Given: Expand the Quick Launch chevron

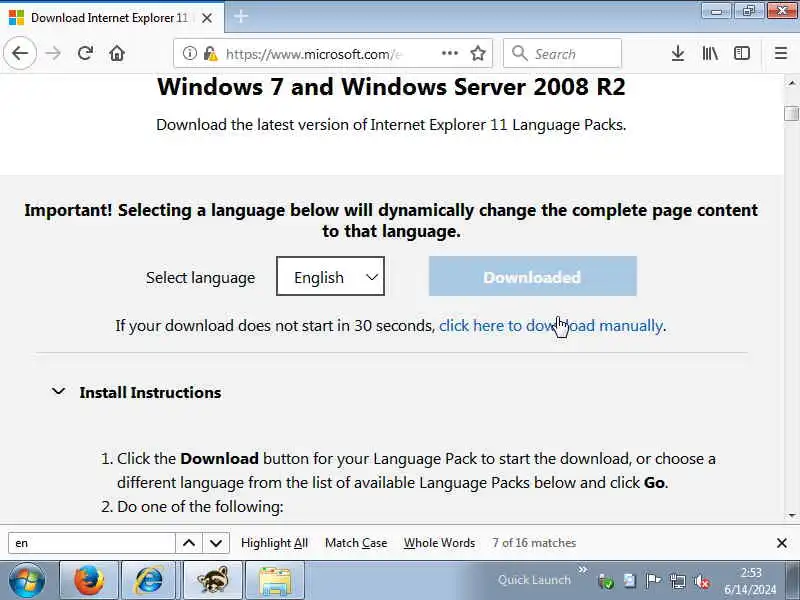Looking at the screenshot, I should (x=582, y=569).
